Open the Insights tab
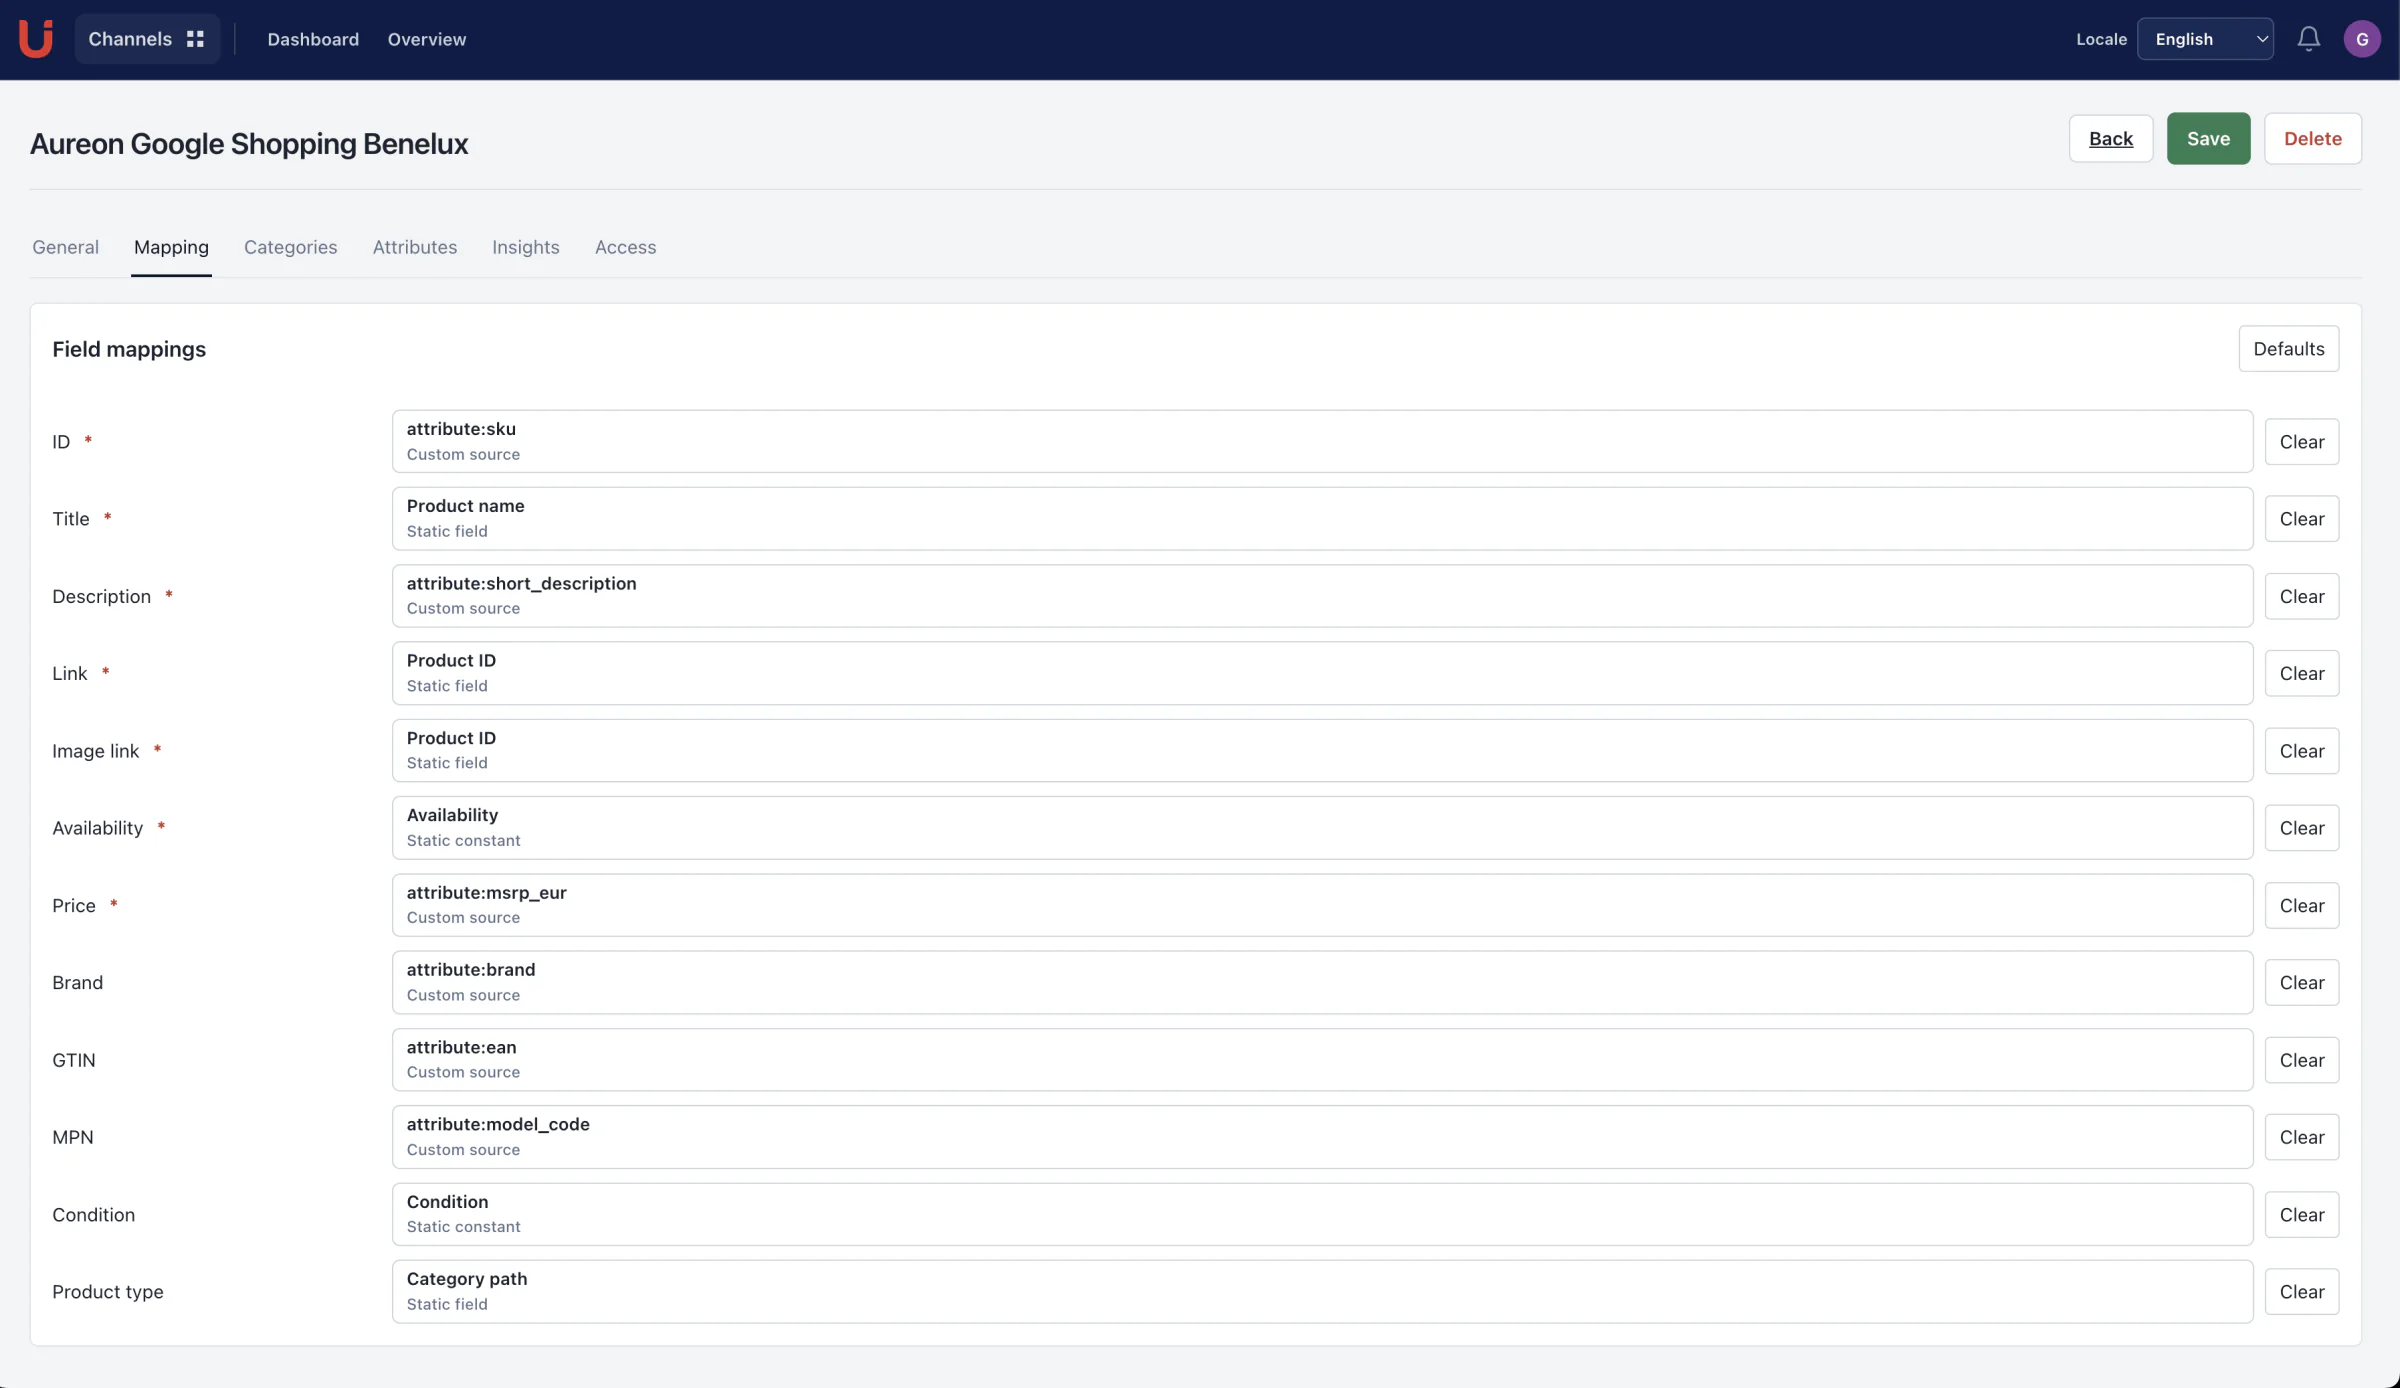This screenshot has width=2400, height=1388. (526, 247)
